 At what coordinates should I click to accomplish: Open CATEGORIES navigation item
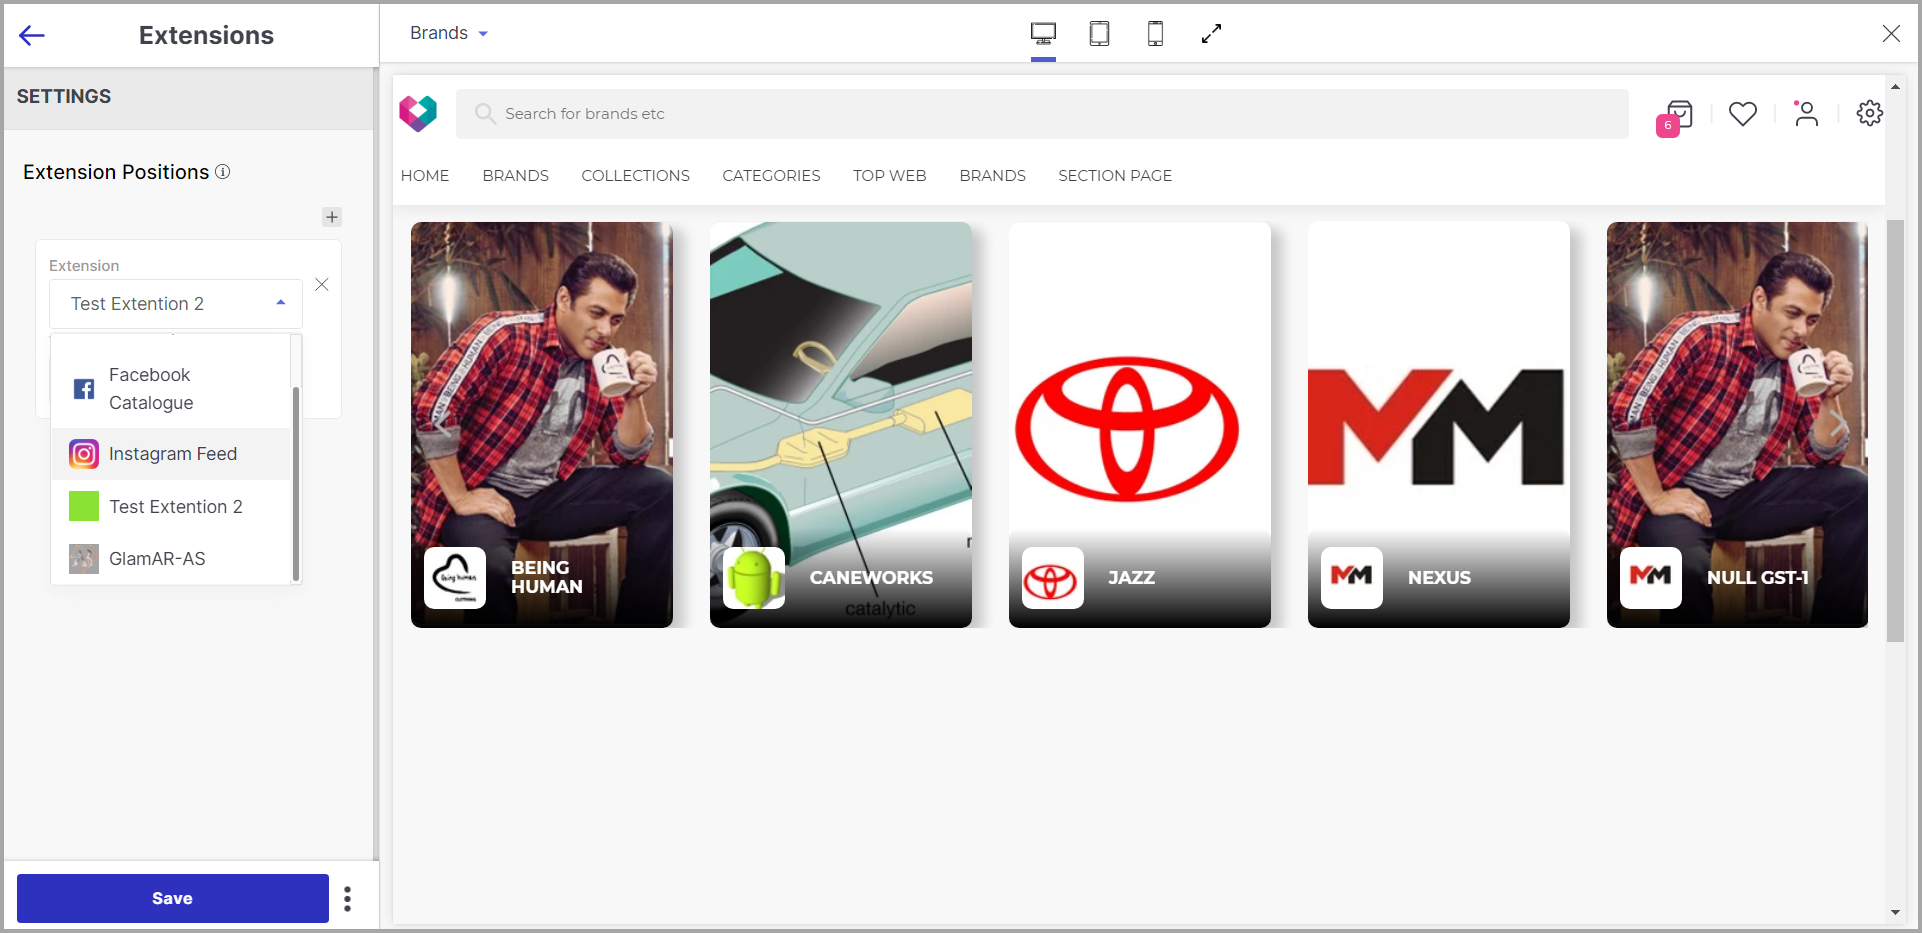[772, 176]
